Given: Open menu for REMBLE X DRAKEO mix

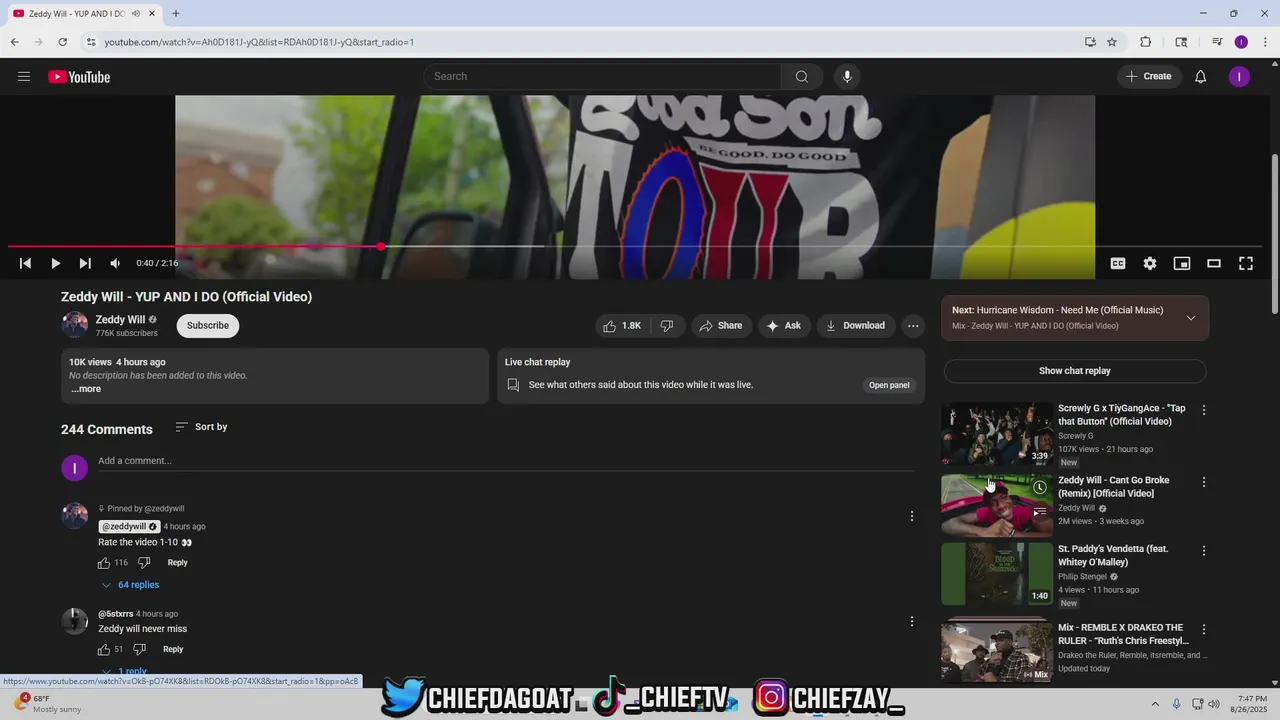Looking at the screenshot, I should click(x=1204, y=630).
